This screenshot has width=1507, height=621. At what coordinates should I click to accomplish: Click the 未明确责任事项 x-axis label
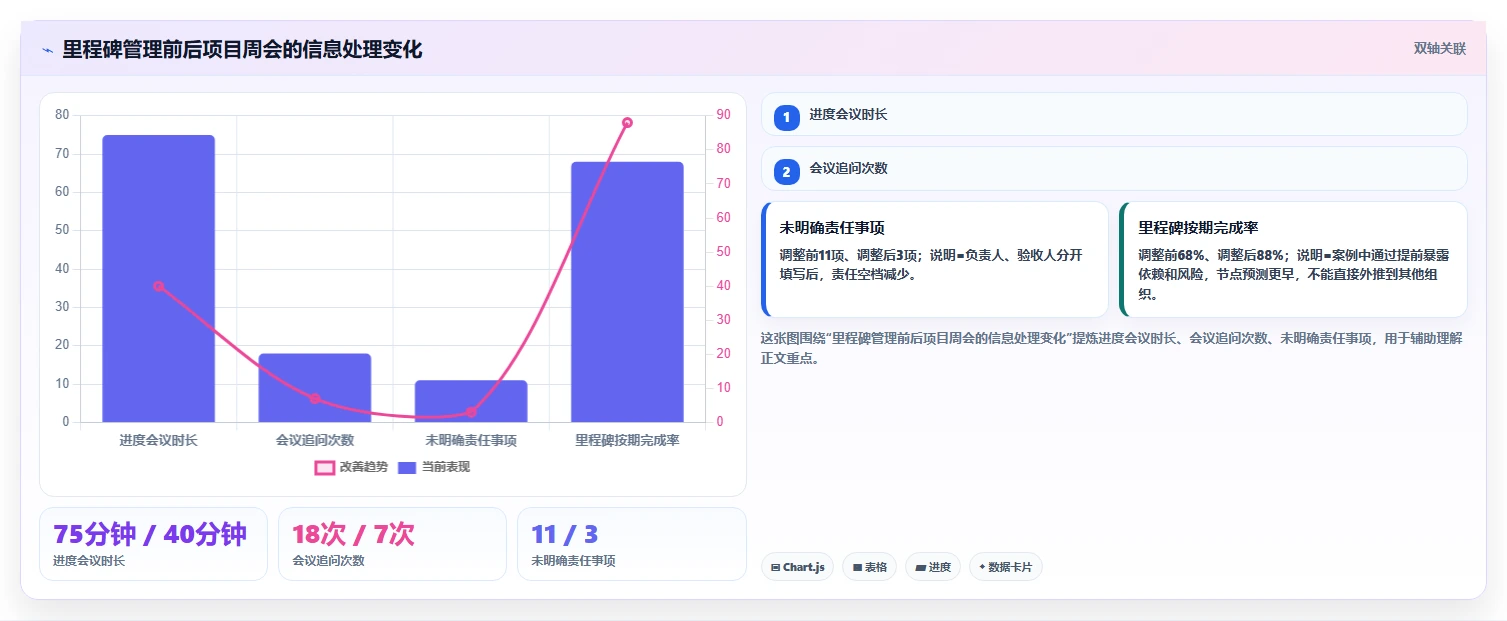click(x=471, y=440)
